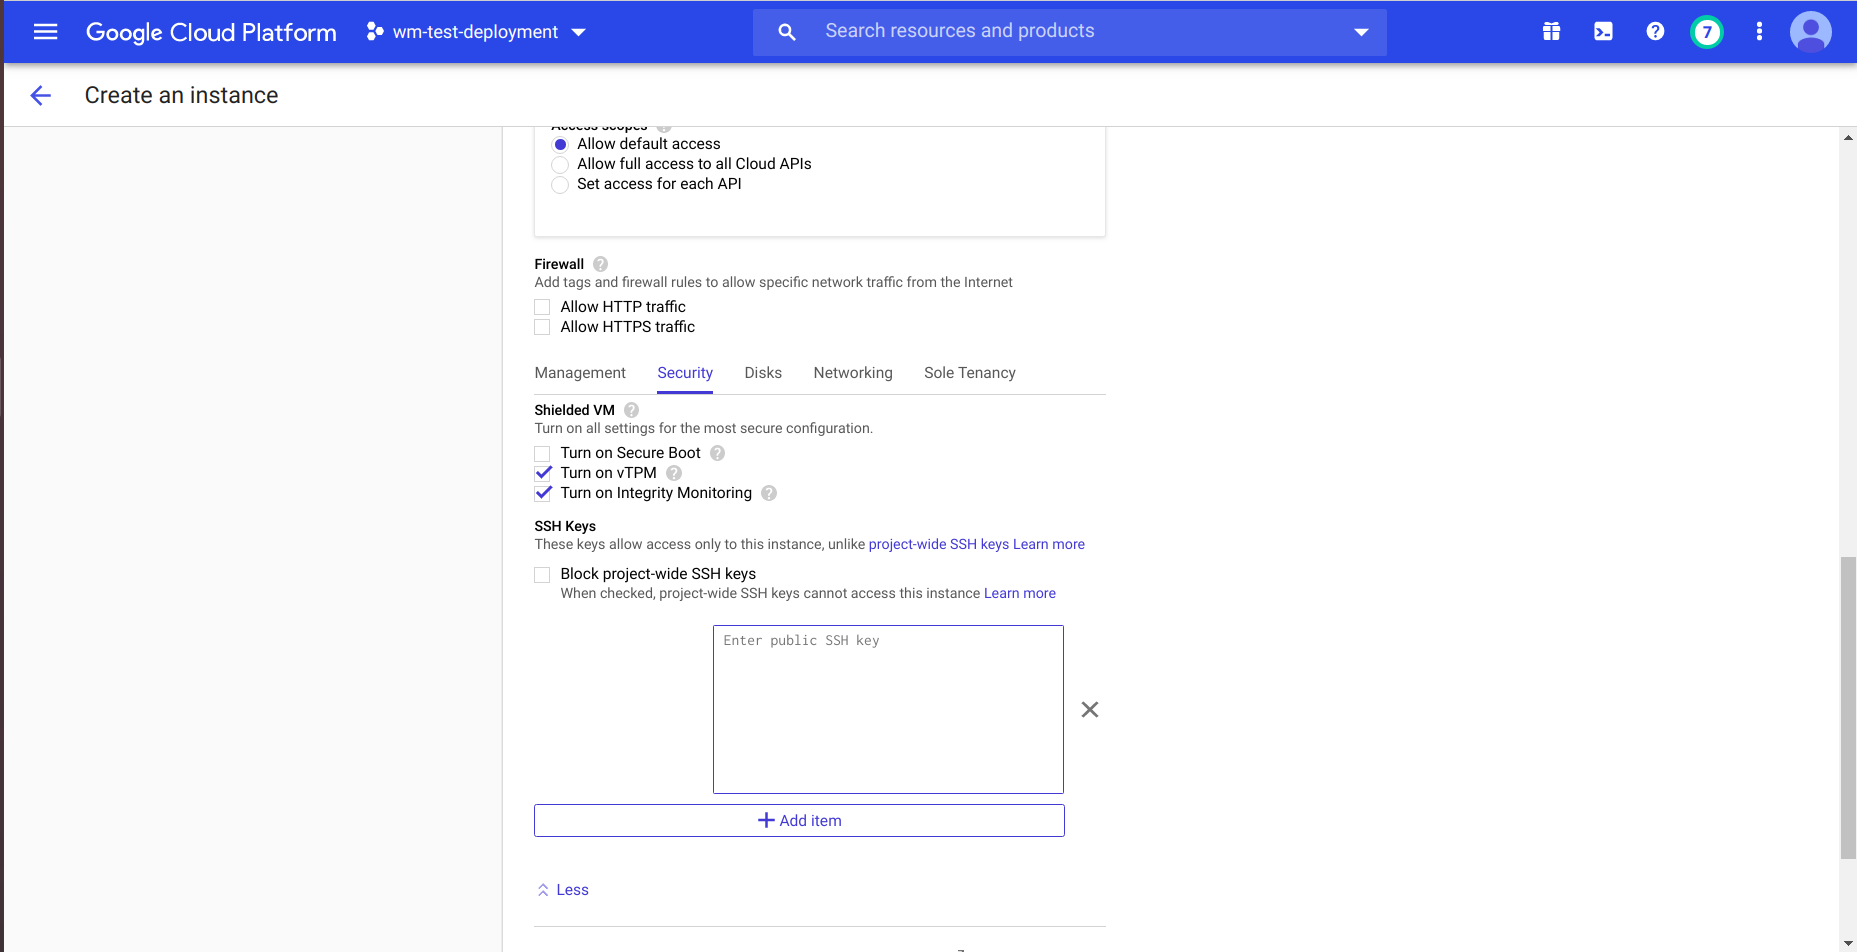This screenshot has width=1857, height=952.
Task: Click the Add item button
Action: [x=799, y=820]
